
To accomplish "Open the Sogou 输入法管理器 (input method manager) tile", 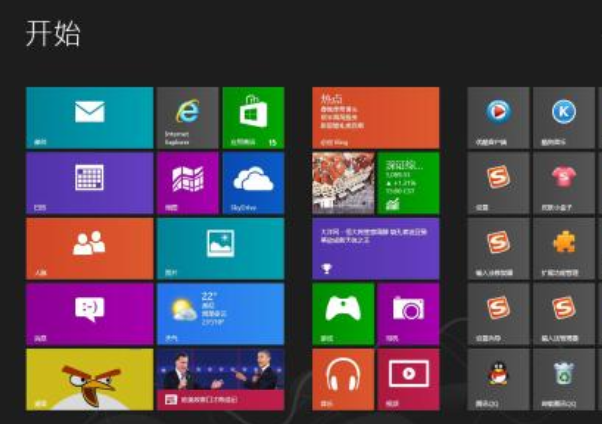I will tap(564, 314).
